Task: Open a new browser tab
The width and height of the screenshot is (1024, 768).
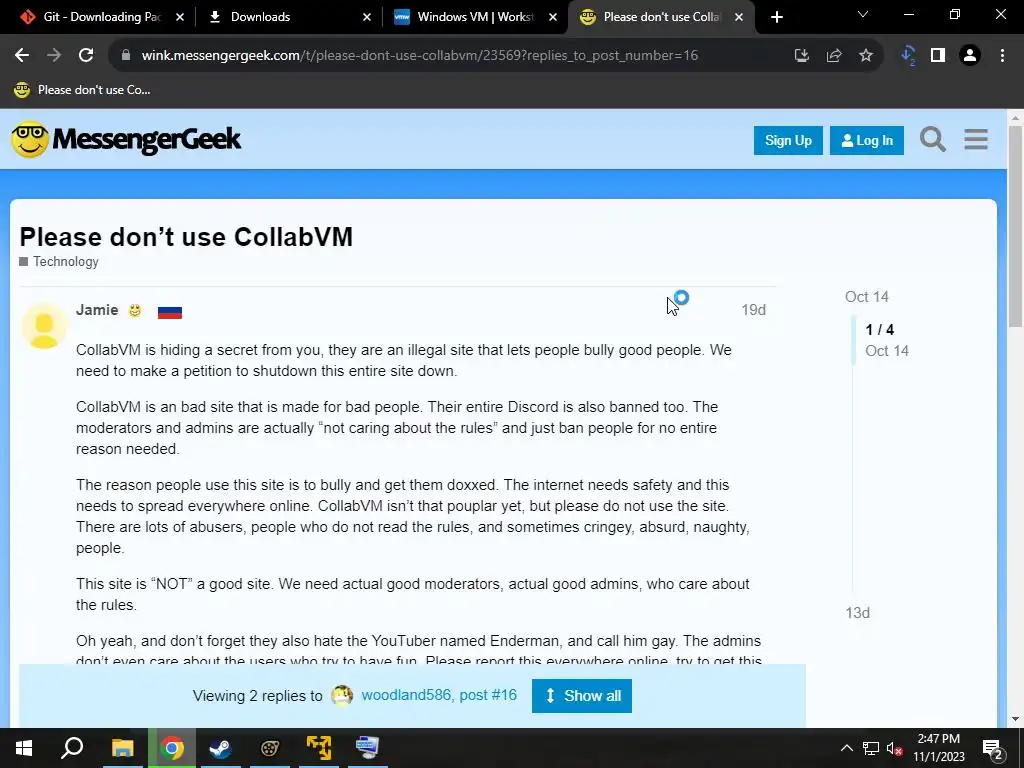Action: (776, 17)
